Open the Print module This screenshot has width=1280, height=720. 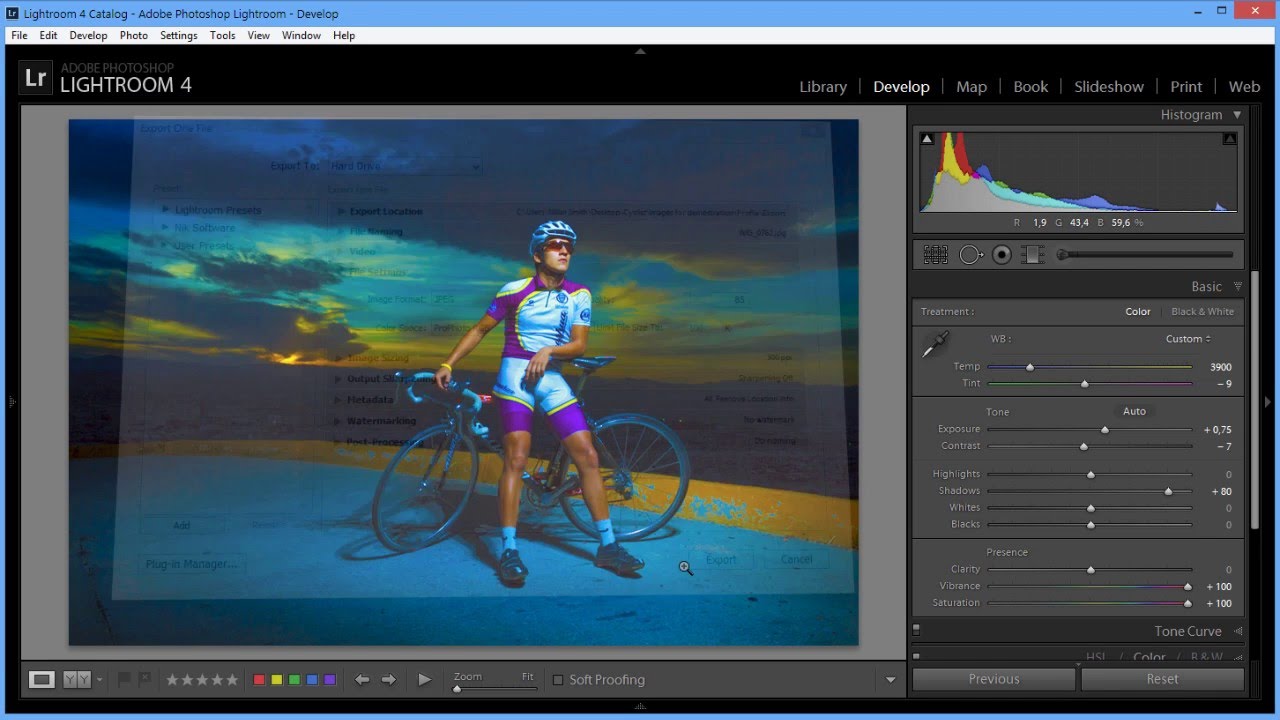click(x=1186, y=87)
